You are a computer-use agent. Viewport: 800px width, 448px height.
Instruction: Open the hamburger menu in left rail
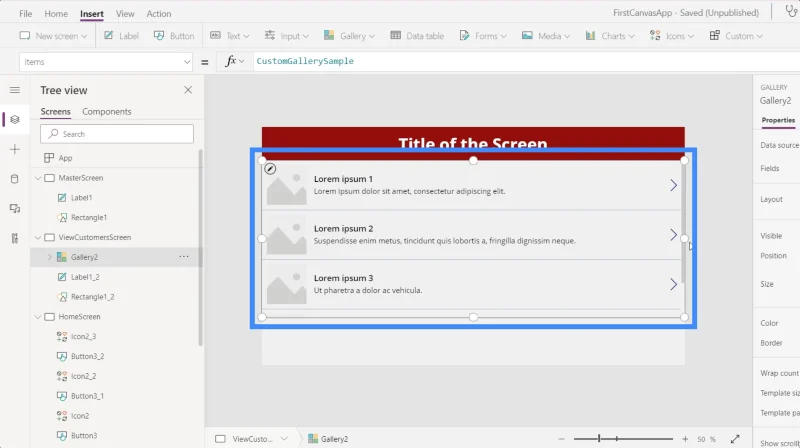(x=15, y=90)
